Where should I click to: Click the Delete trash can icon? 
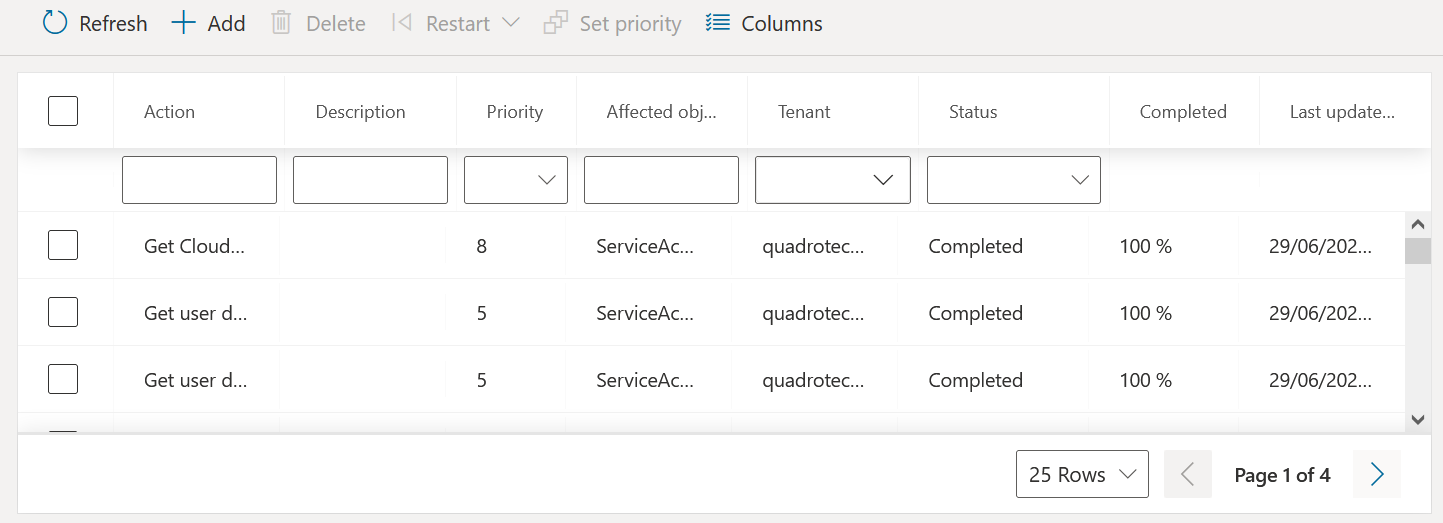pos(282,23)
